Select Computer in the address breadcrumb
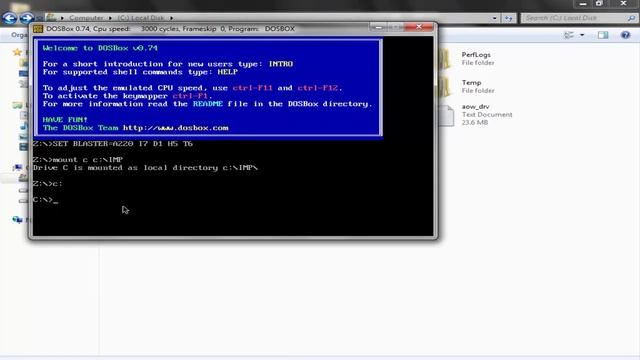640x360 pixels. tap(86, 18)
